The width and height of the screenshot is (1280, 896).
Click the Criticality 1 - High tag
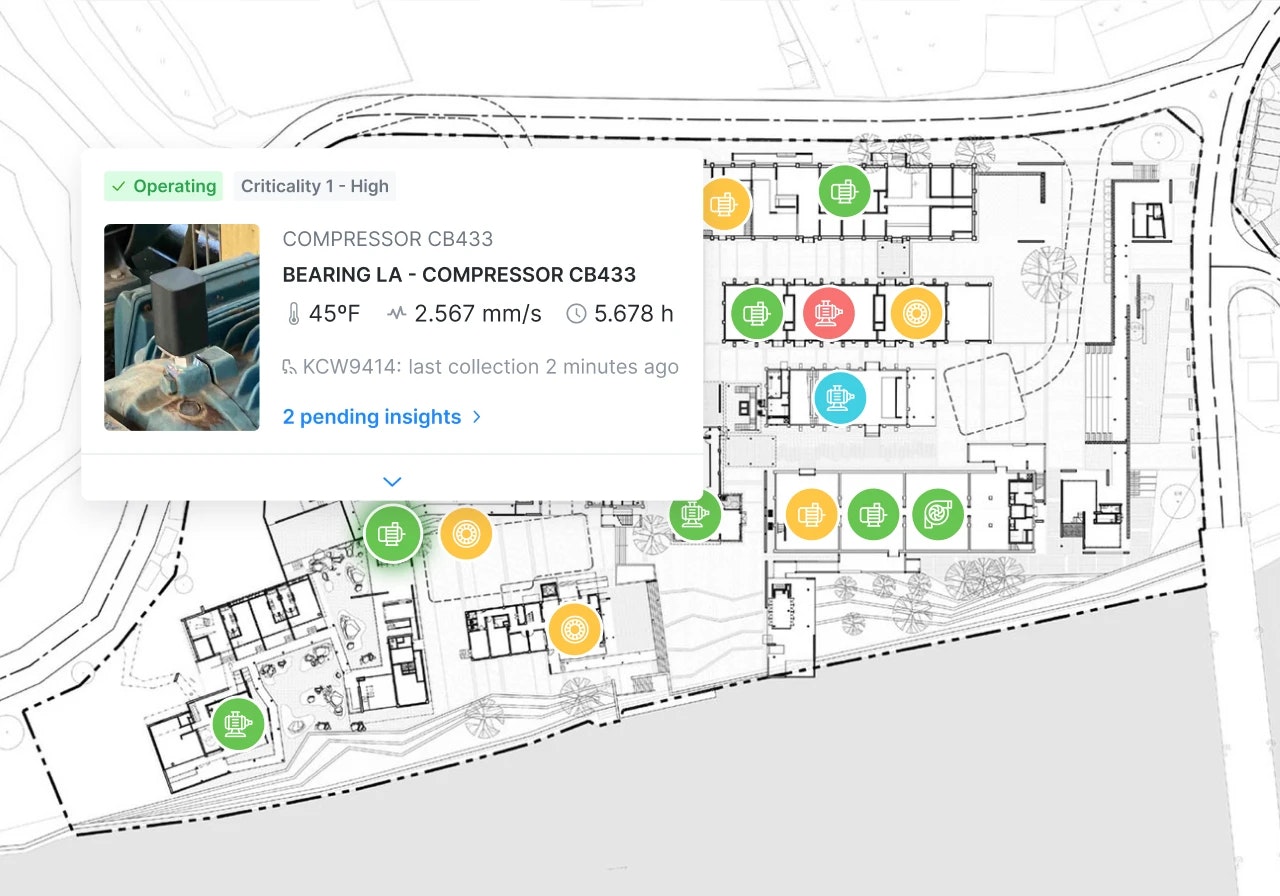click(314, 186)
